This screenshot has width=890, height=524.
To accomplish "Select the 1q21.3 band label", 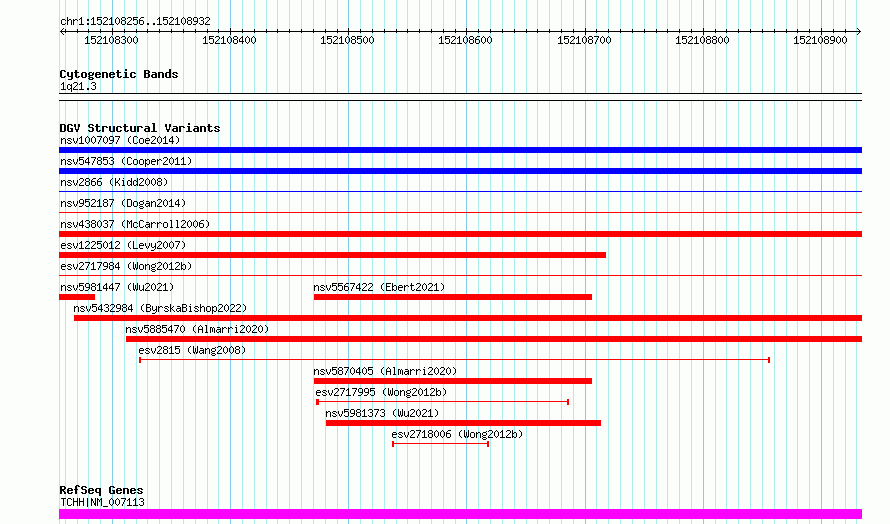I will (x=78, y=86).
